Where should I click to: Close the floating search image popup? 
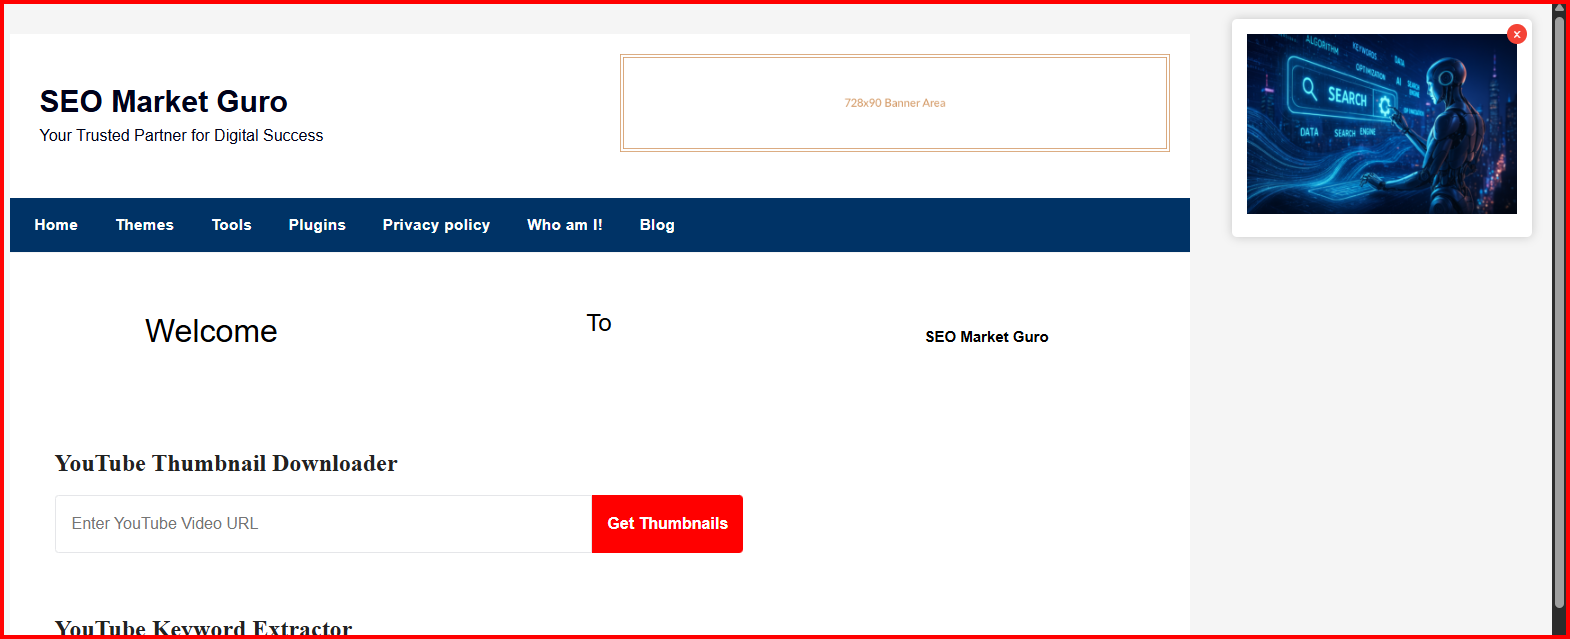(x=1517, y=34)
